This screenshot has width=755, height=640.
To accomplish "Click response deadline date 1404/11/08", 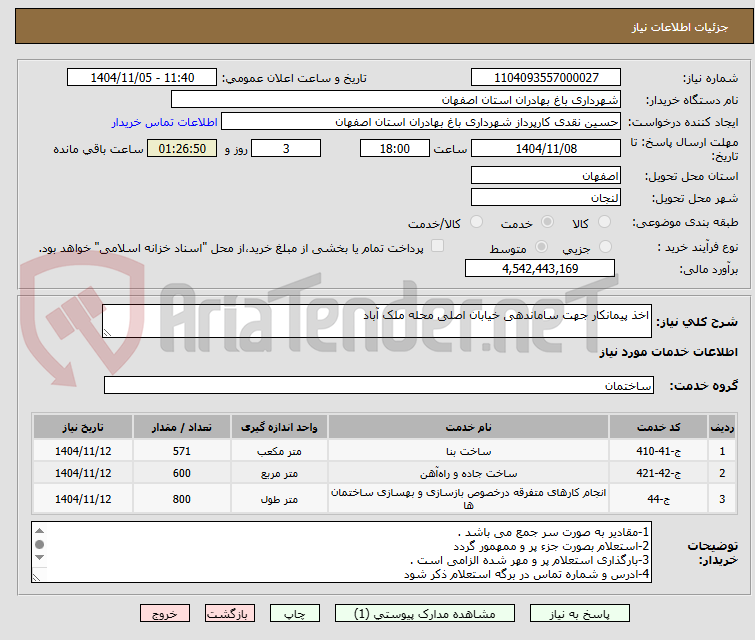I will (x=546, y=148).
